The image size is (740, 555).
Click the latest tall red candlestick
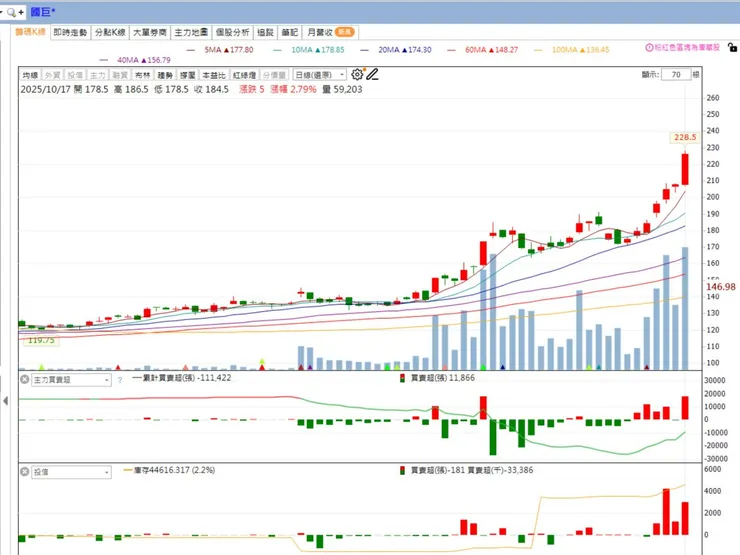tap(685, 169)
